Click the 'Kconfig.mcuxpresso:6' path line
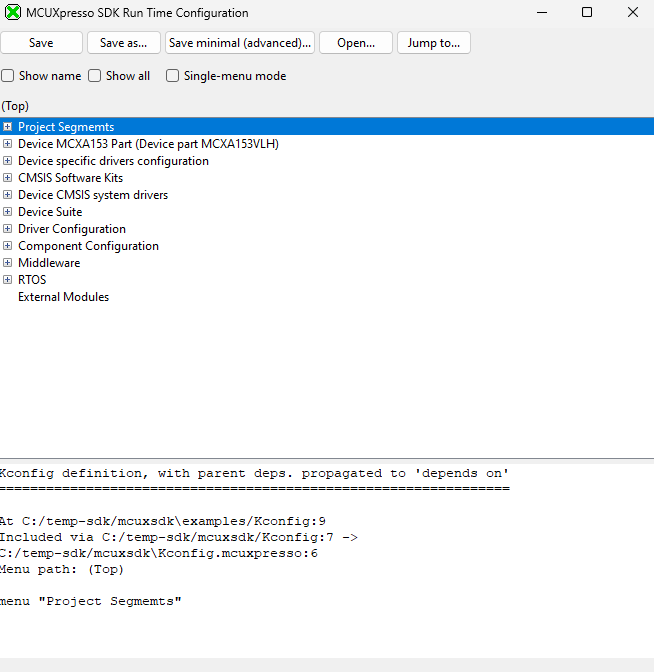This screenshot has width=654, height=672. point(159,553)
